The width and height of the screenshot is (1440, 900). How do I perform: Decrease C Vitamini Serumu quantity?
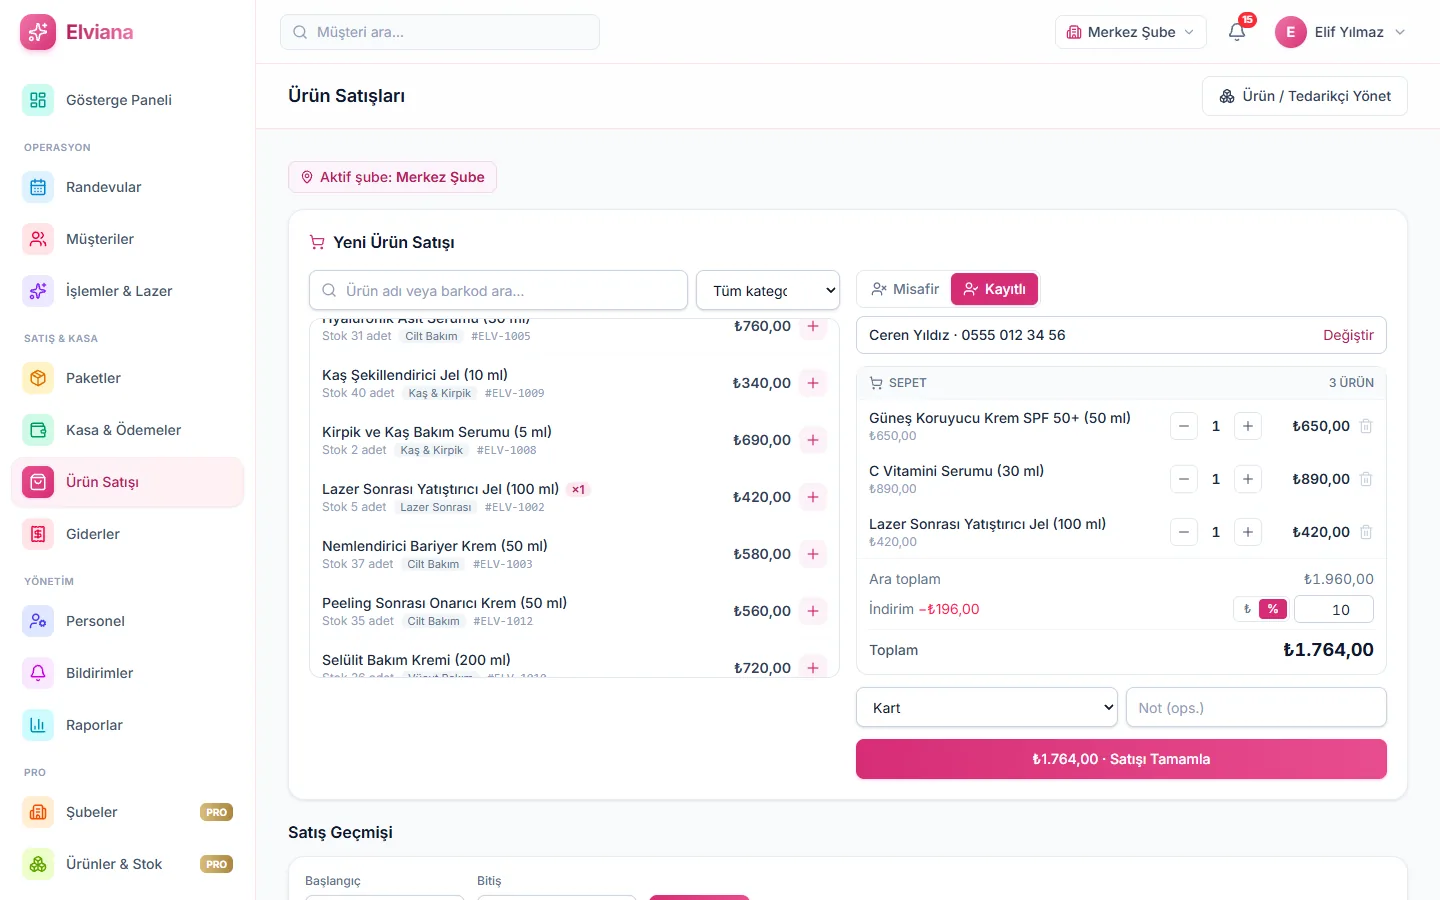pos(1184,479)
